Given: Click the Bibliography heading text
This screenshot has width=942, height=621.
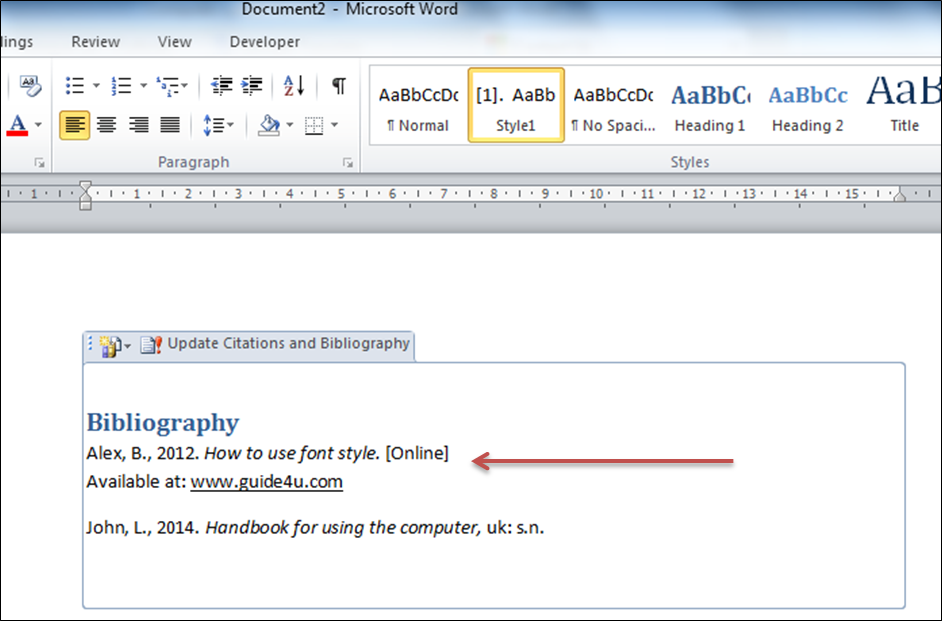Looking at the screenshot, I should (163, 423).
